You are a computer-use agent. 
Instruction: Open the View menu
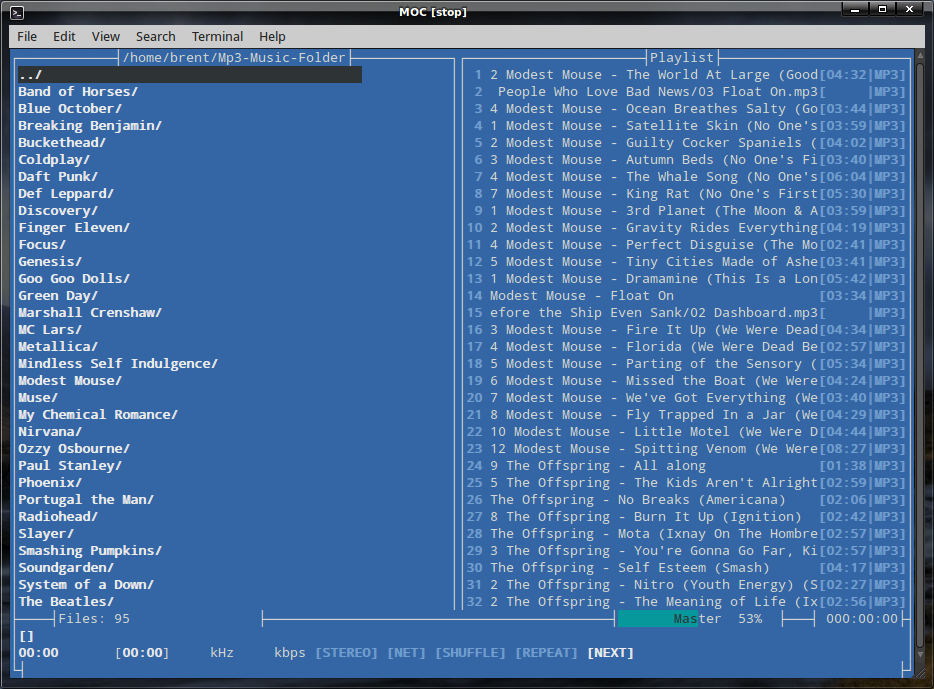pyautogui.click(x=106, y=37)
